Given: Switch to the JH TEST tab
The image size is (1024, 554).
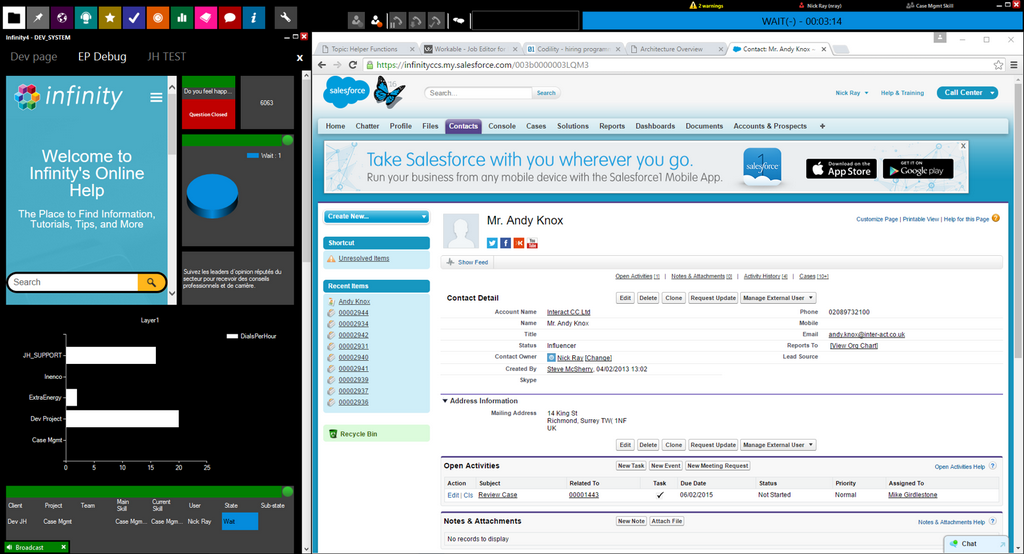Looking at the screenshot, I should (167, 57).
